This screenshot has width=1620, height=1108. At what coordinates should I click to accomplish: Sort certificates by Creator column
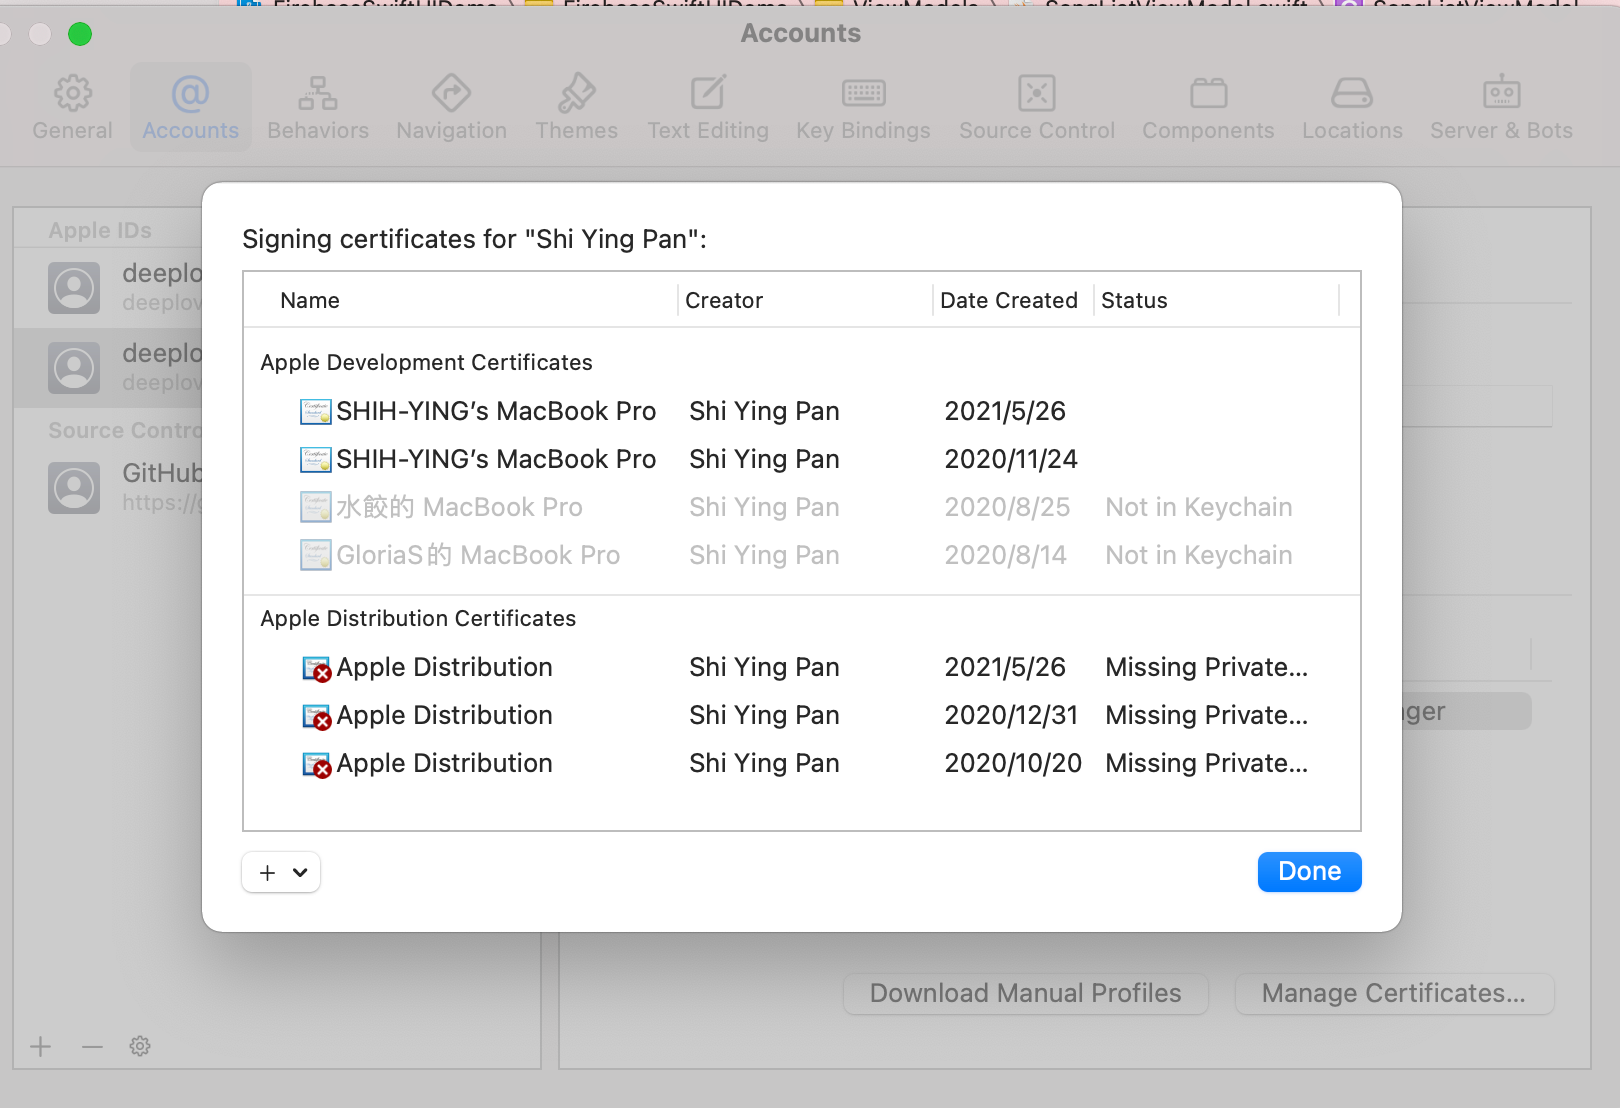coord(724,301)
